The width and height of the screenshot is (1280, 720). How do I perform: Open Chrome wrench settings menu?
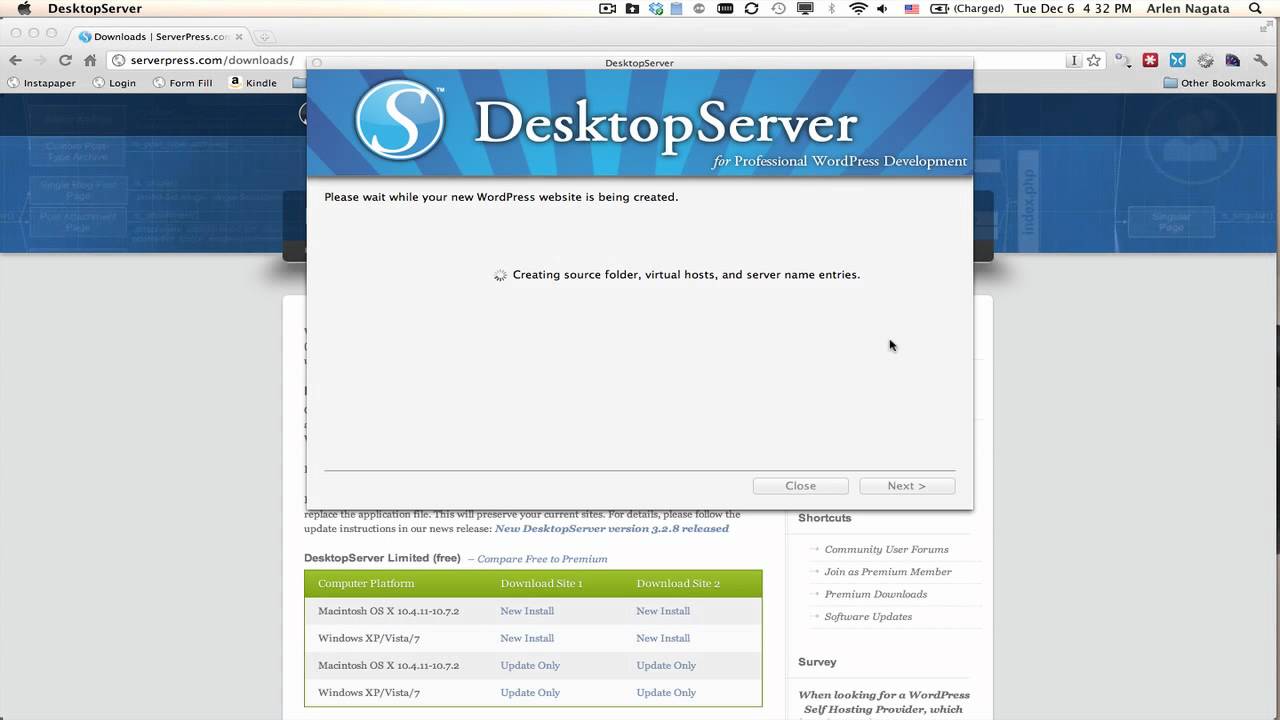(1262, 60)
